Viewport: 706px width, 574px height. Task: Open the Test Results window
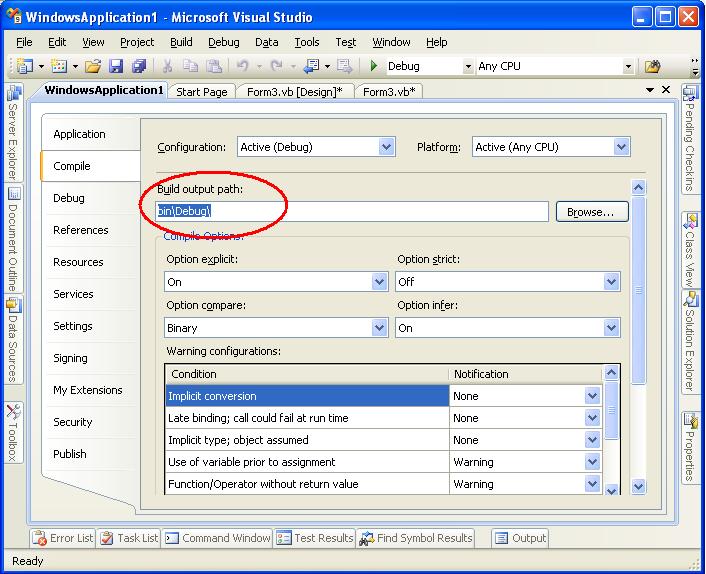coord(315,538)
